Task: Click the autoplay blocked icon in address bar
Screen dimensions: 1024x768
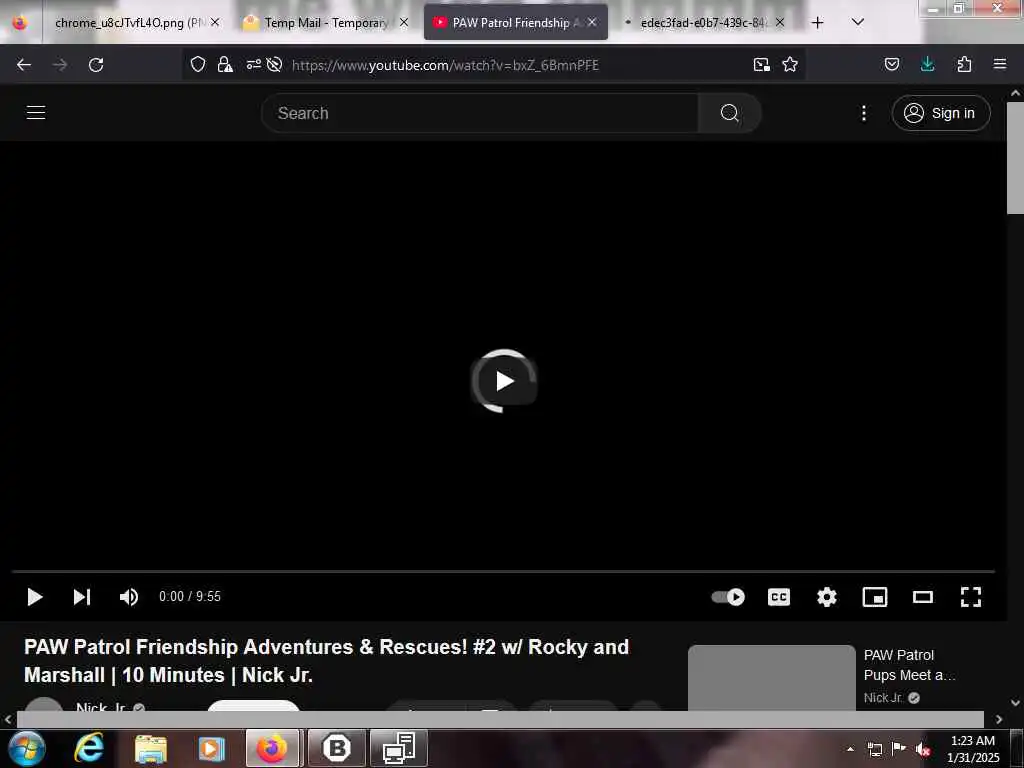Action: [x=275, y=64]
